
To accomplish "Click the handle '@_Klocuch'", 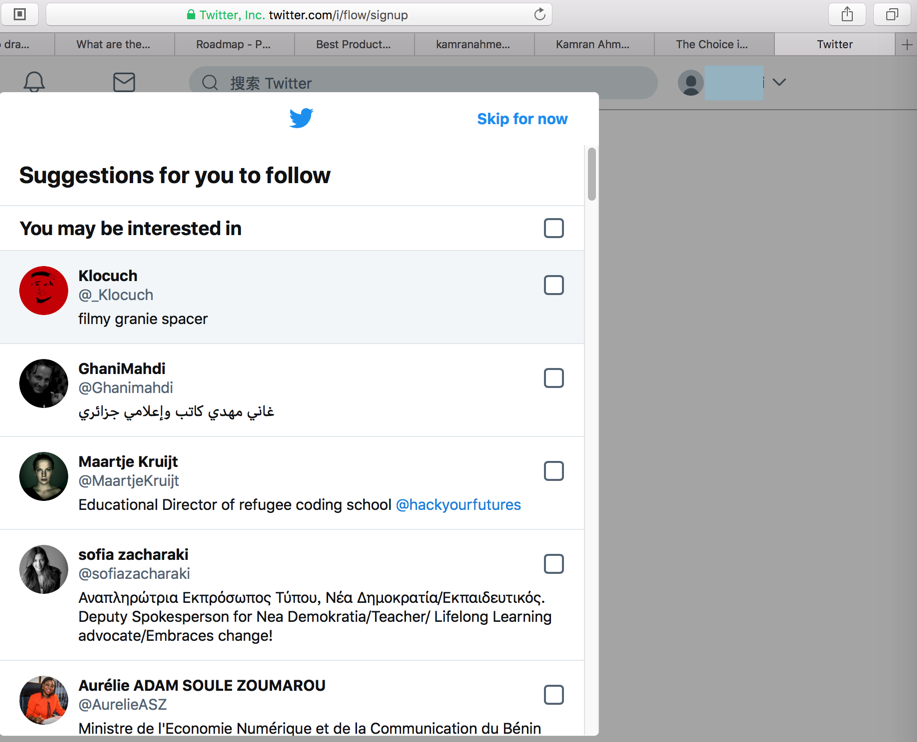I will [x=116, y=295].
